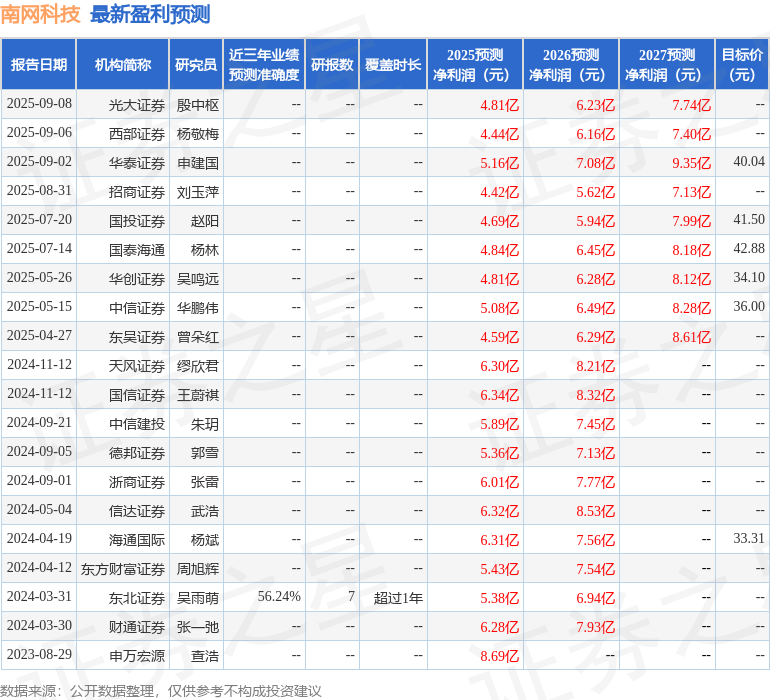770x700 pixels.
Task: Sort by 报告日期 column header
Action: tap(38, 65)
